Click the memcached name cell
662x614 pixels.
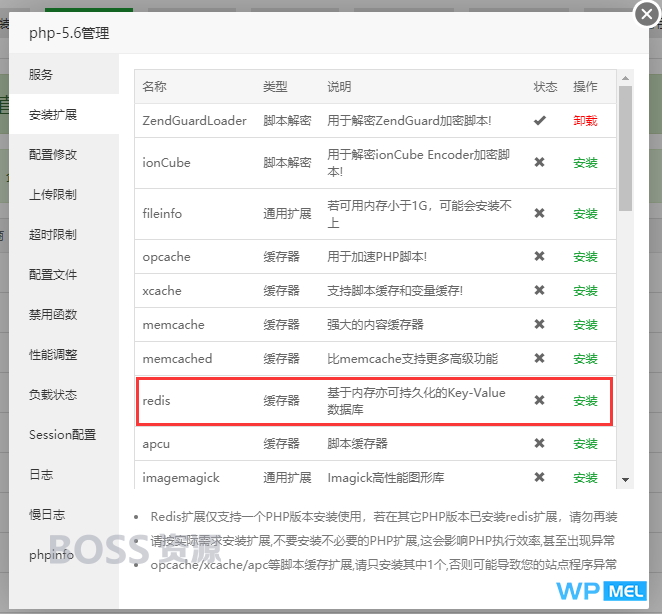(177, 359)
